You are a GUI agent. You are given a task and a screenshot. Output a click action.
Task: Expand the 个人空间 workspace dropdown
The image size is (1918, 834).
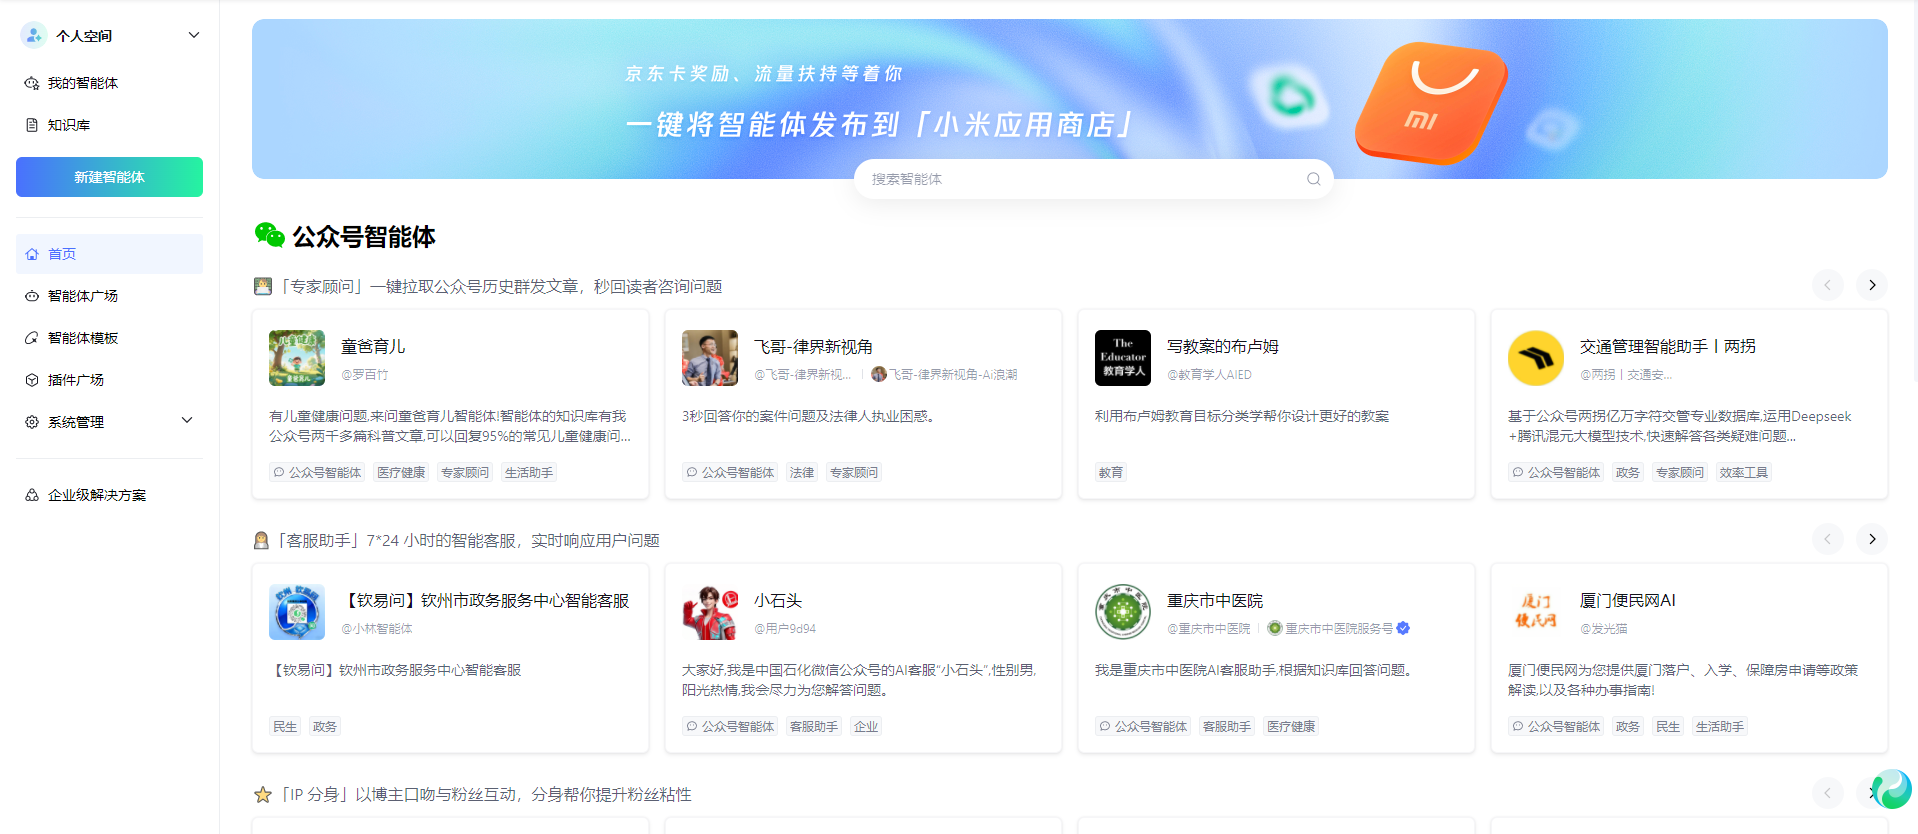[193, 36]
